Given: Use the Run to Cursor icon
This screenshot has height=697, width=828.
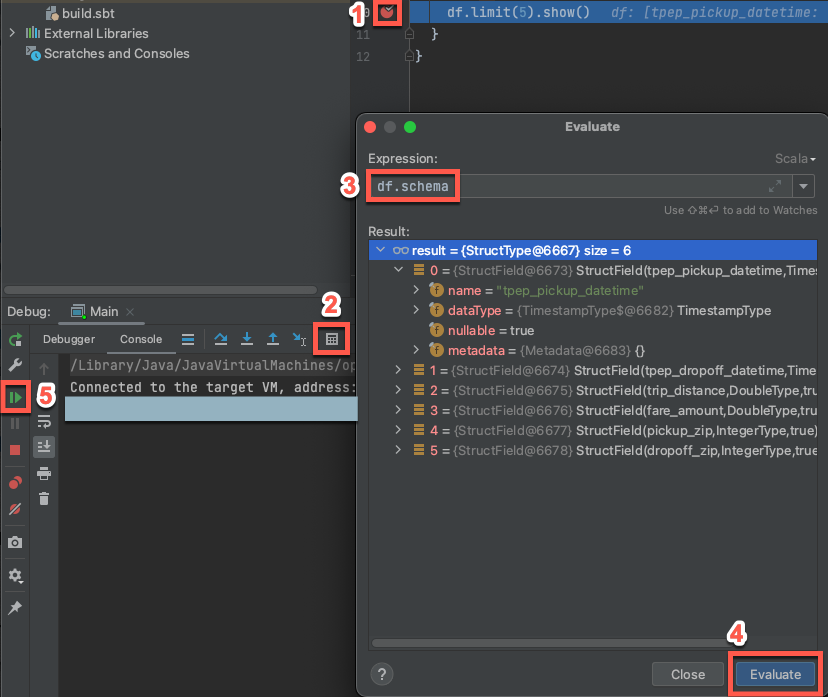Looking at the screenshot, I should [298, 339].
